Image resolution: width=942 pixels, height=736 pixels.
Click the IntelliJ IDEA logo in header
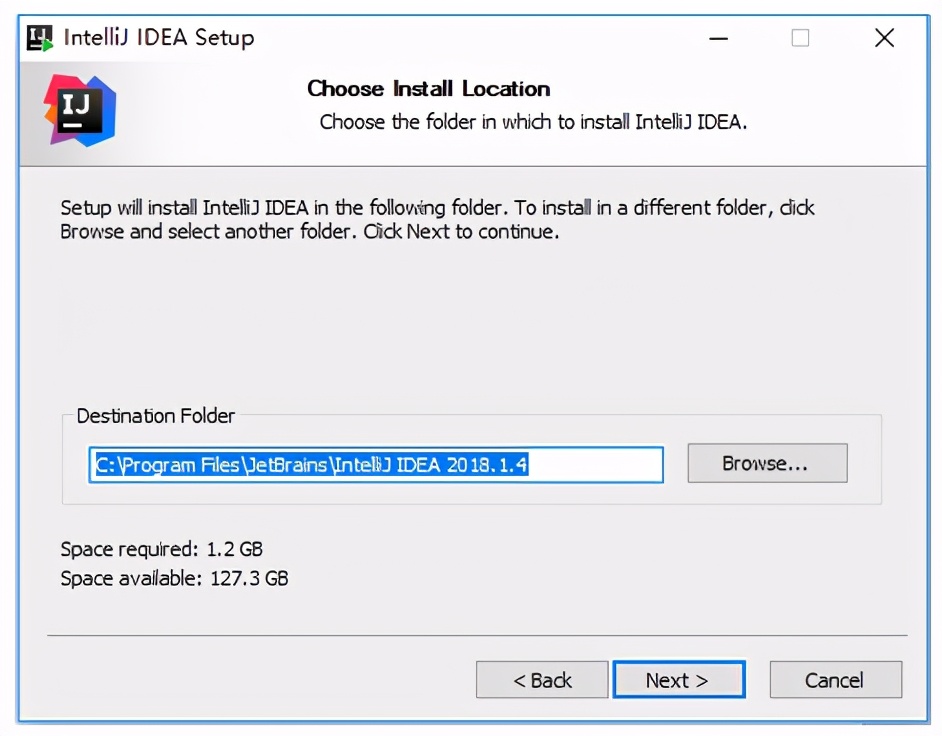(x=80, y=111)
